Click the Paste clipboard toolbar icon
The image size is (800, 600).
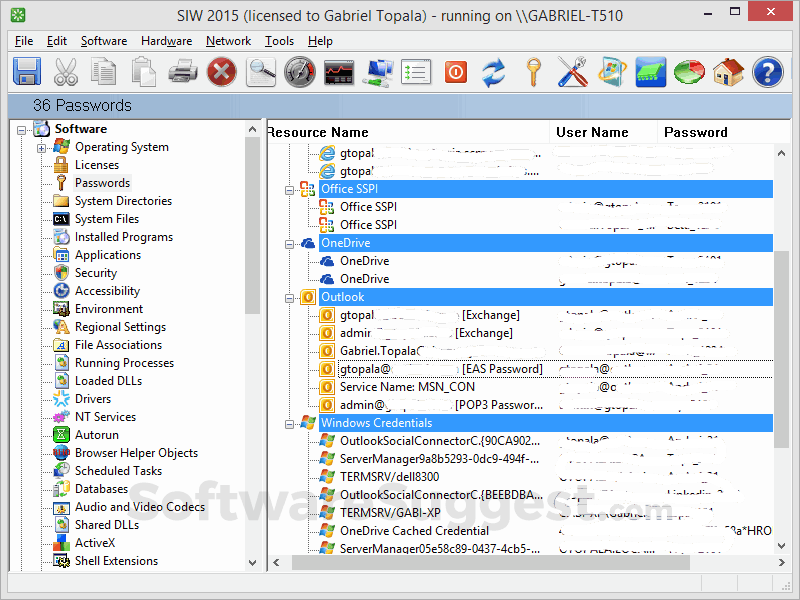(x=143, y=72)
